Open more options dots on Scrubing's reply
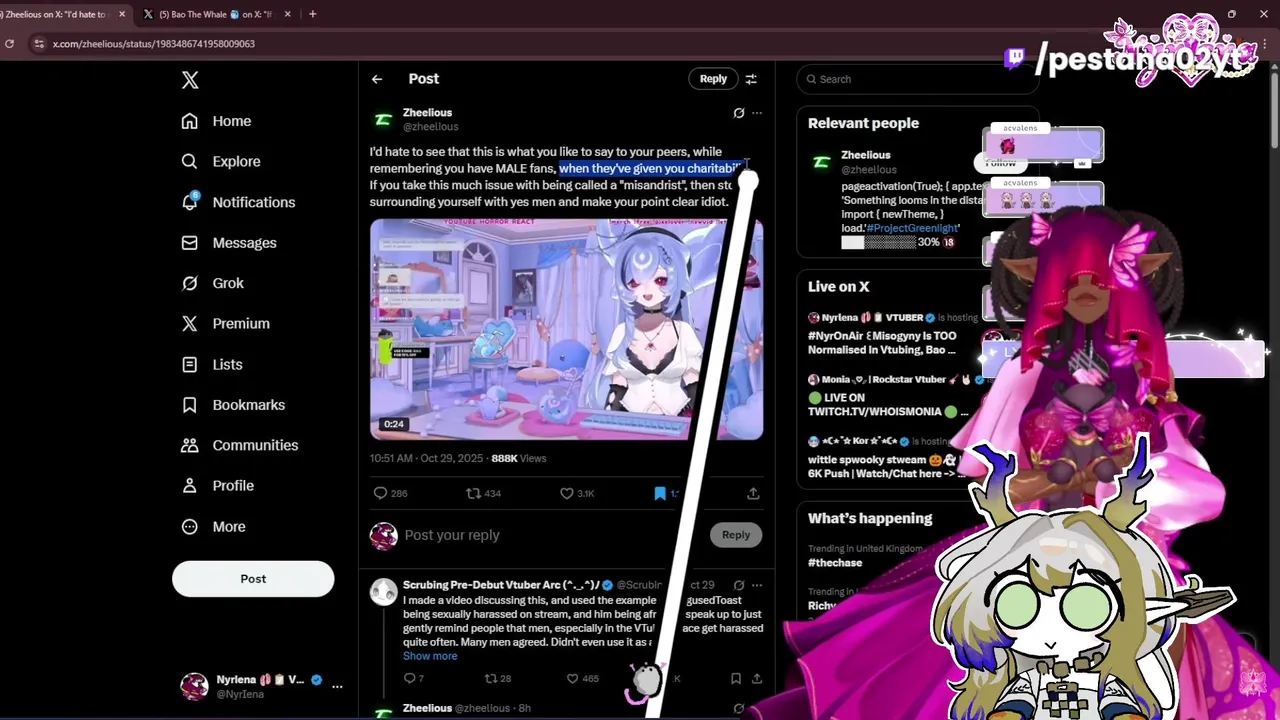This screenshot has width=1280, height=720. tap(757, 585)
